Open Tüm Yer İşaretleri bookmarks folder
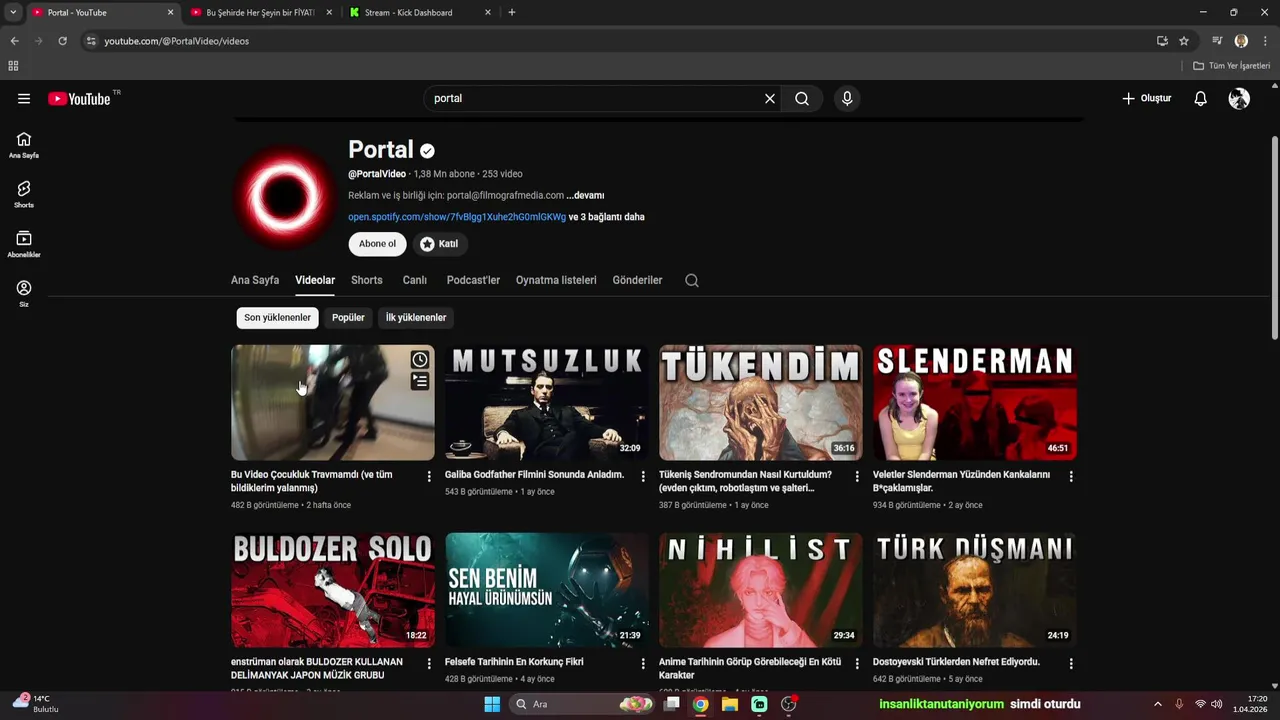The width and height of the screenshot is (1280, 720). pos(1232,66)
